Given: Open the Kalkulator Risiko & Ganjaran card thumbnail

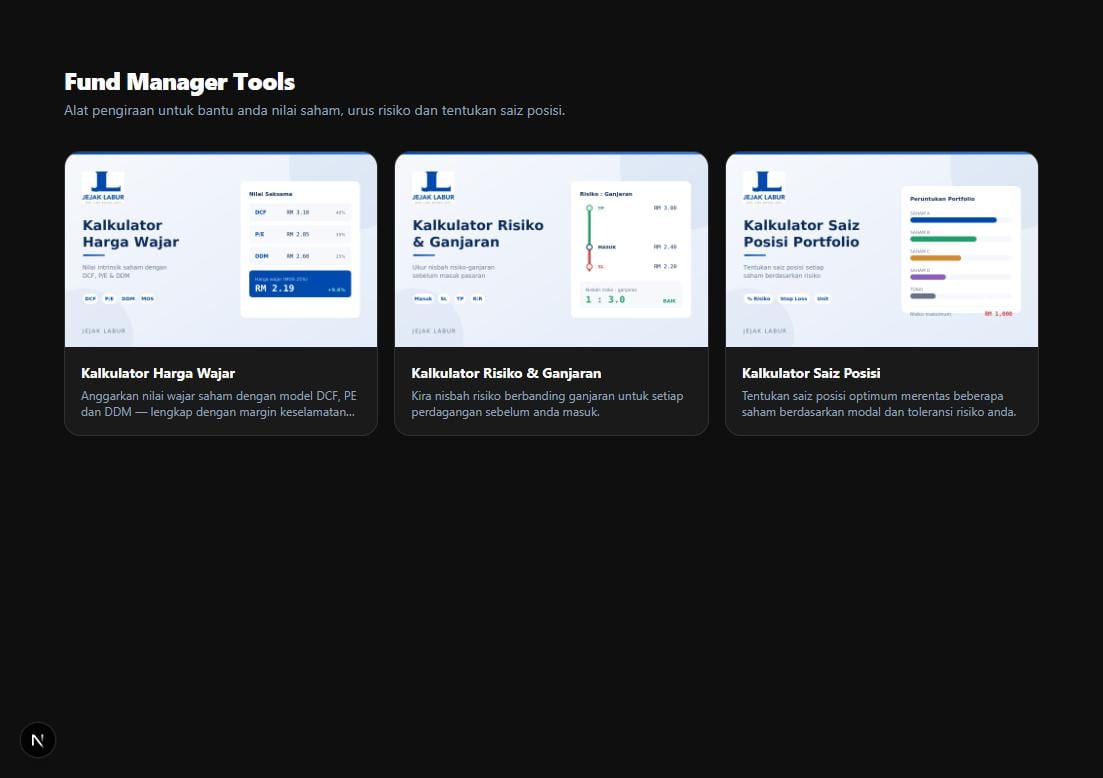Looking at the screenshot, I should click(x=552, y=250).
